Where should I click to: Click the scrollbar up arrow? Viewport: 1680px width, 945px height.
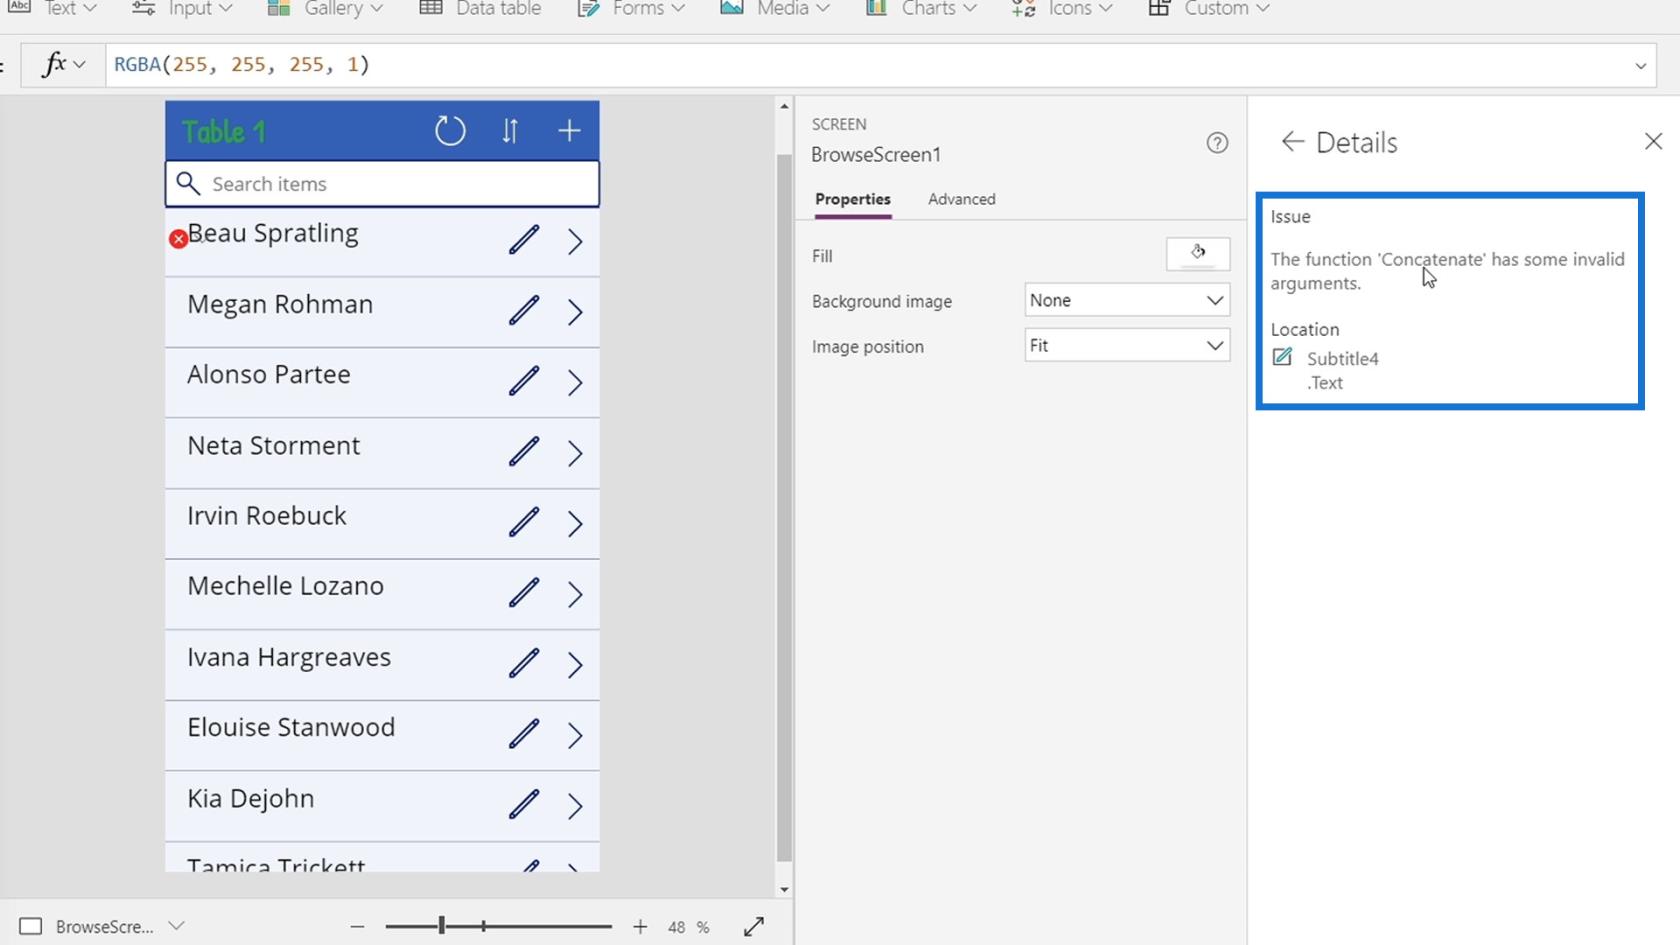click(784, 106)
